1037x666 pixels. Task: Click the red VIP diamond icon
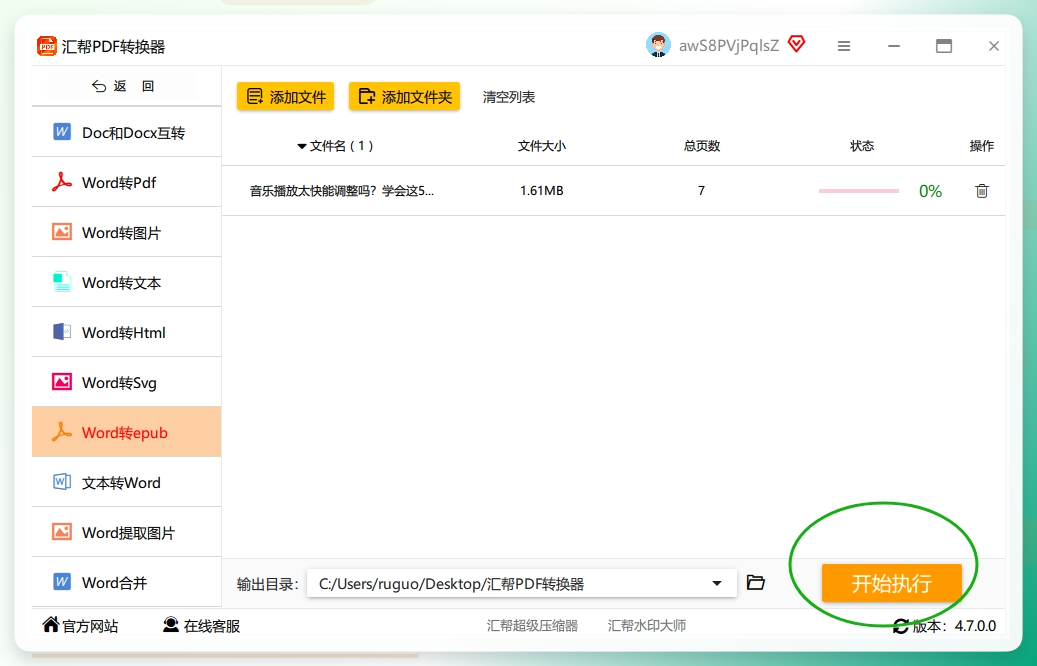(796, 44)
